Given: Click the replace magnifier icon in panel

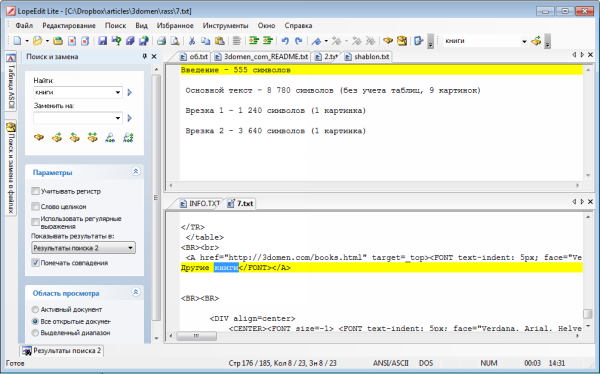Looking at the screenshot, I should coord(110,137).
